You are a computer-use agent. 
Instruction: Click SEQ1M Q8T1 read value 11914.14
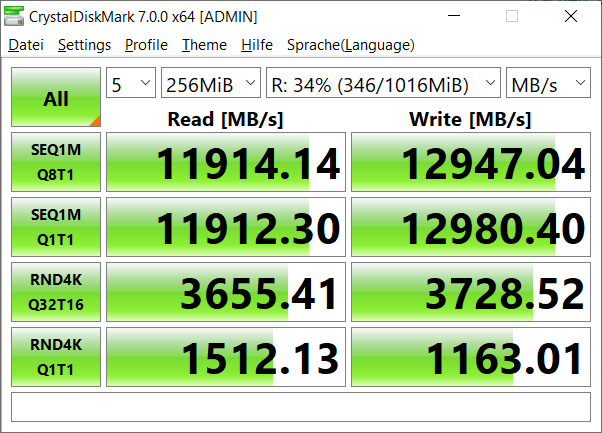pos(226,162)
